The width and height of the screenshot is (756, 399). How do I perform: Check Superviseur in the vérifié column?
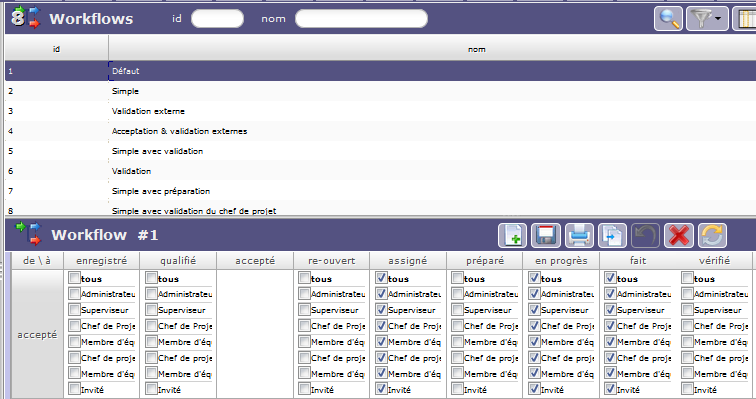pos(688,309)
